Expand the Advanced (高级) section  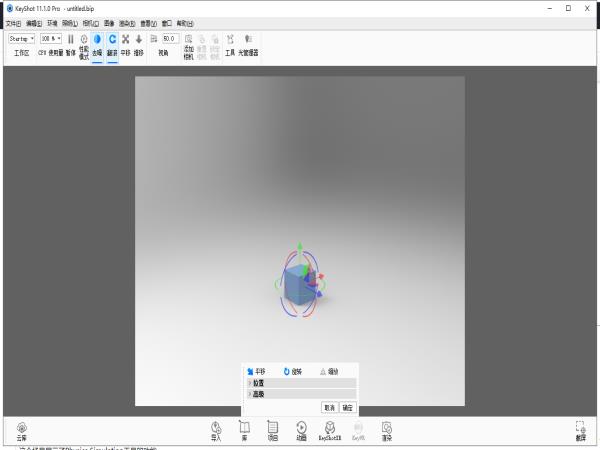pyautogui.click(x=302, y=394)
